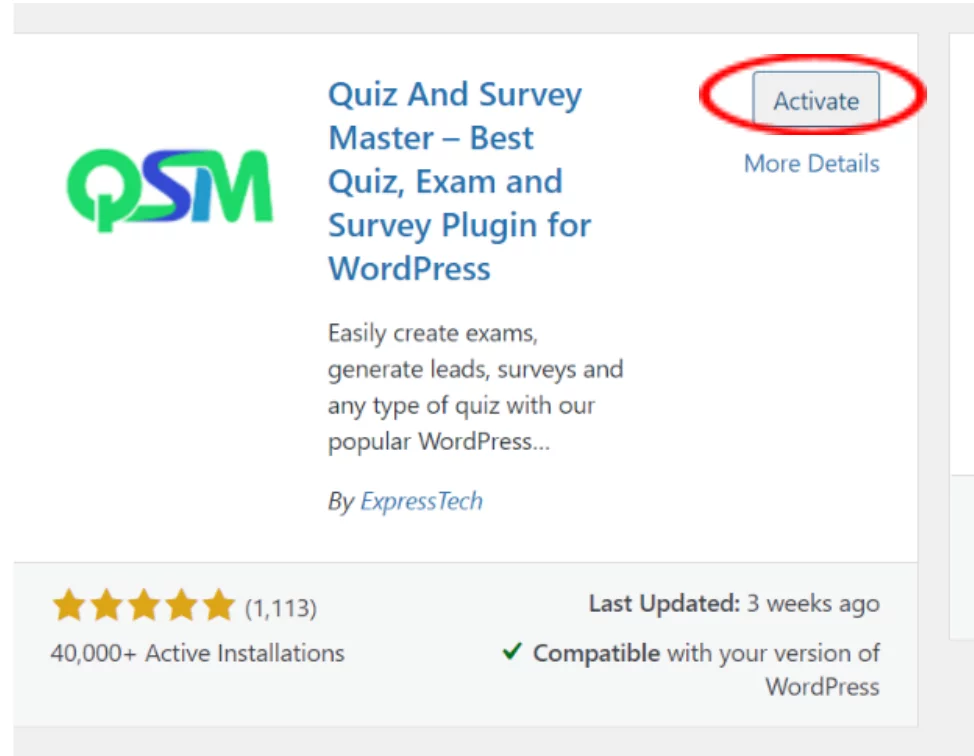Click the WordPress text under the compatibility note
Screen dimensions: 974x756
(x=822, y=687)
